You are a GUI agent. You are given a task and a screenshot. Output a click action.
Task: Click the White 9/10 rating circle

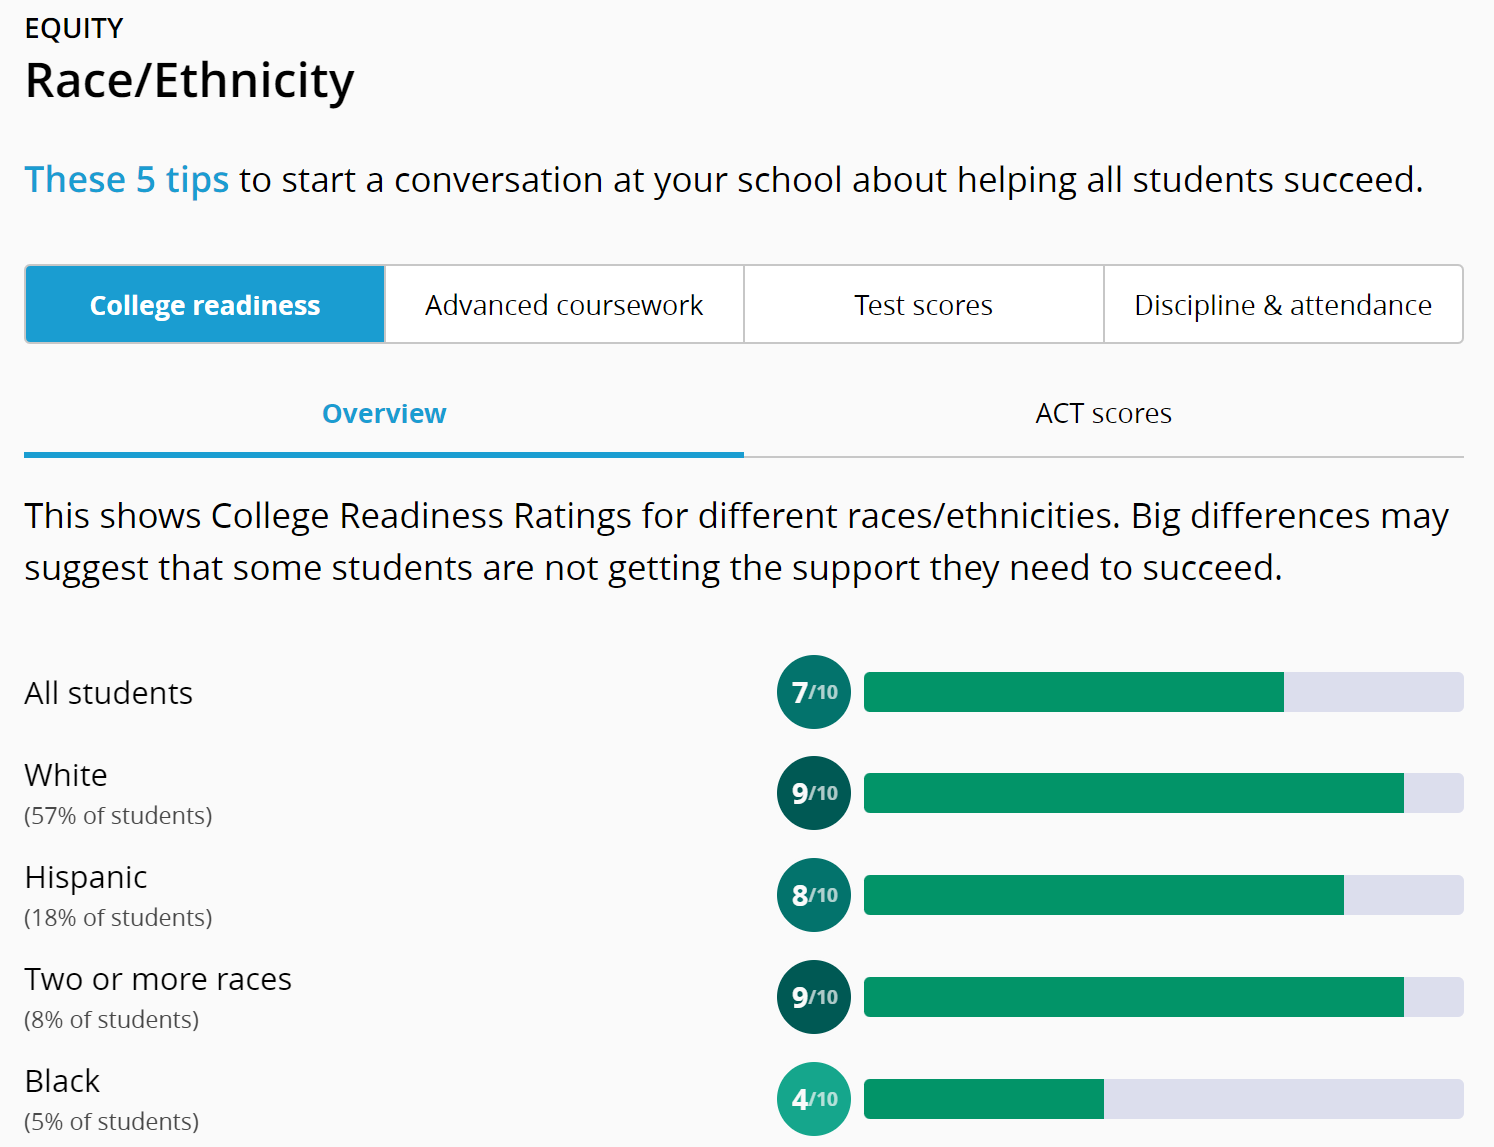tap(813, 793)
